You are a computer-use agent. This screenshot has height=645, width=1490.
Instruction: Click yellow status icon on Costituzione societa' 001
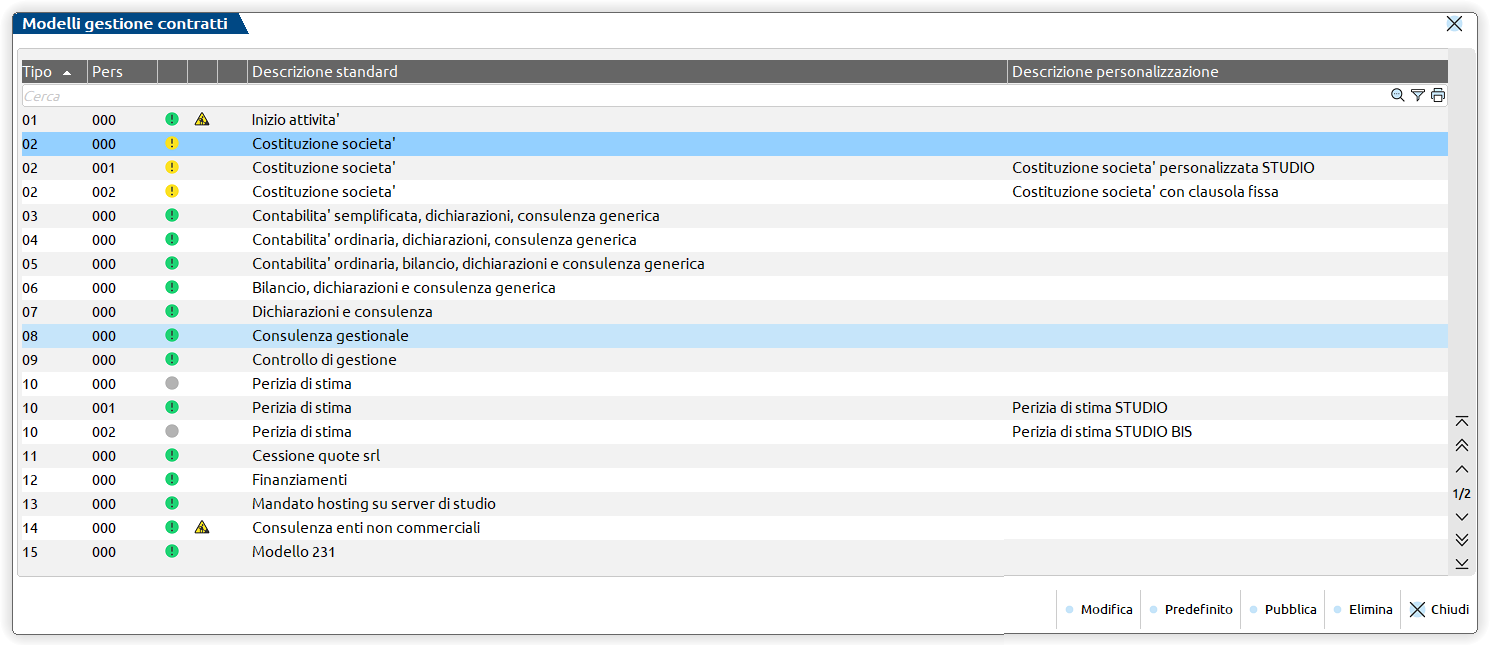pyautogui.click(x=172, y=168)
